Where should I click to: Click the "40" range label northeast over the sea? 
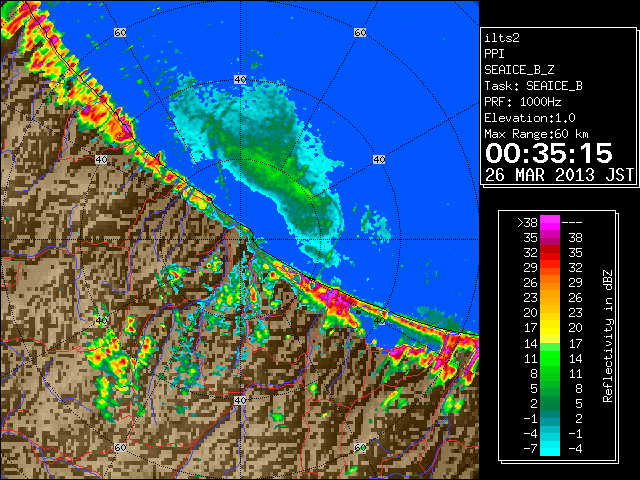[x=379, y=159]
